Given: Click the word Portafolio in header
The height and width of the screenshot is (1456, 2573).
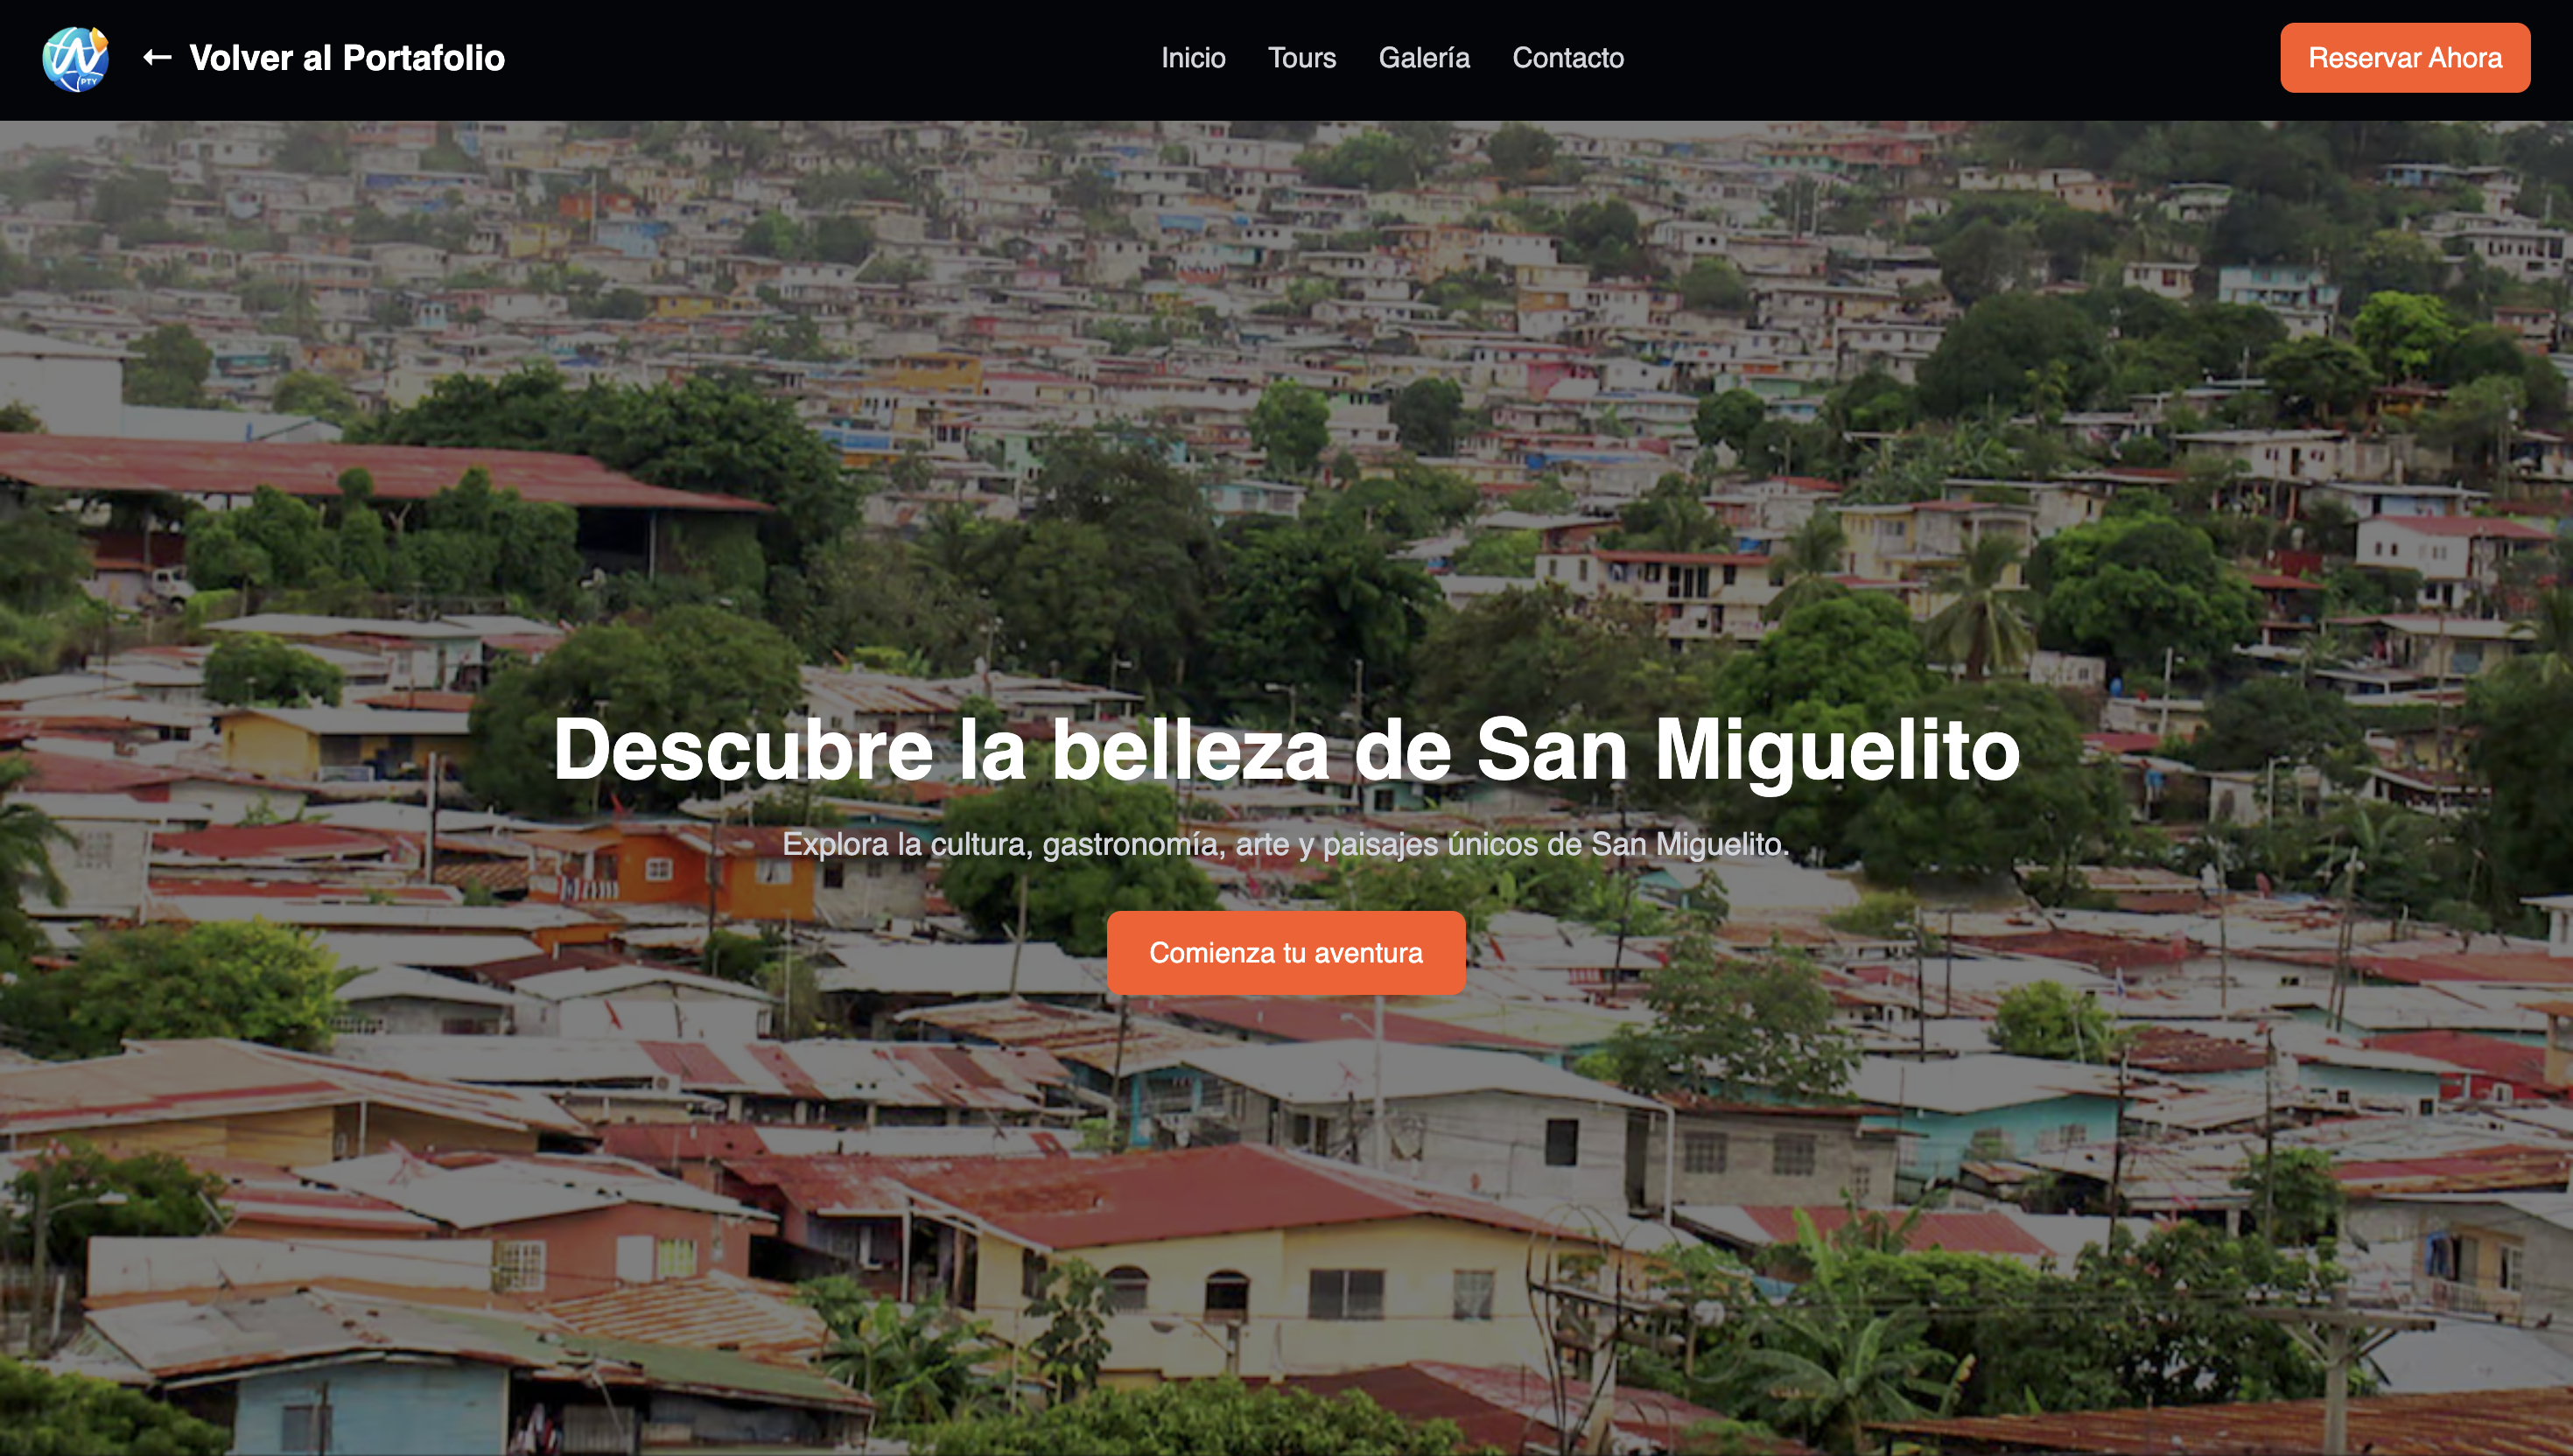Looking at the screenshot, I should (x=424, y=58).
